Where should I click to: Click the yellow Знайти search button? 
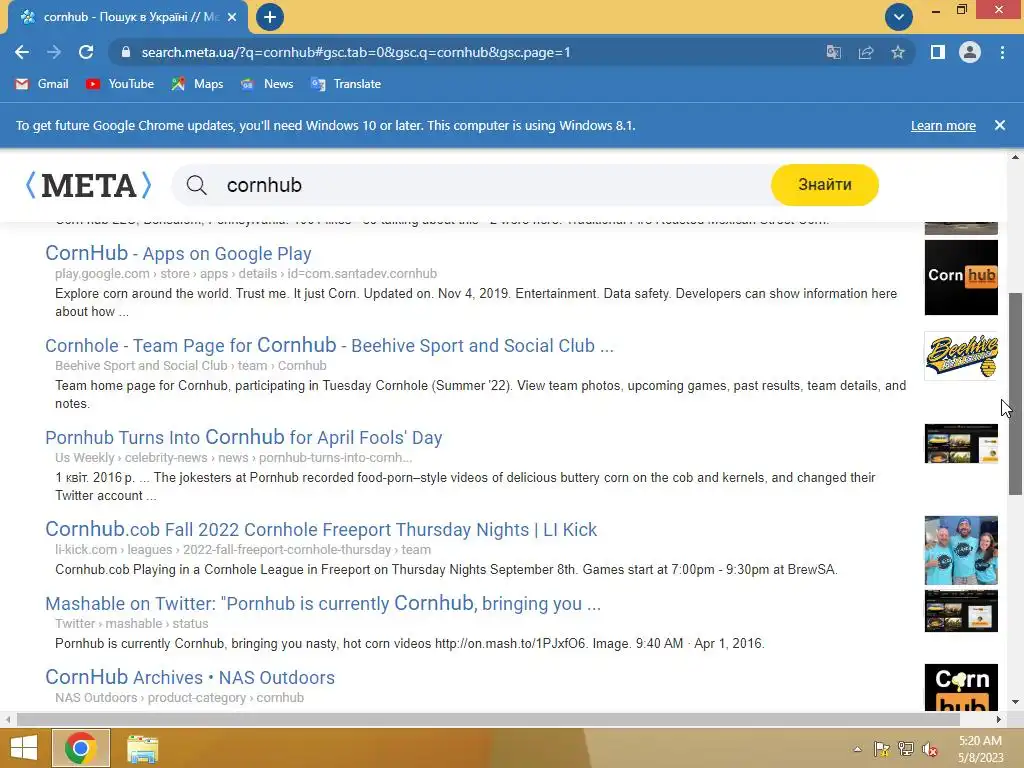coord(825,185)
